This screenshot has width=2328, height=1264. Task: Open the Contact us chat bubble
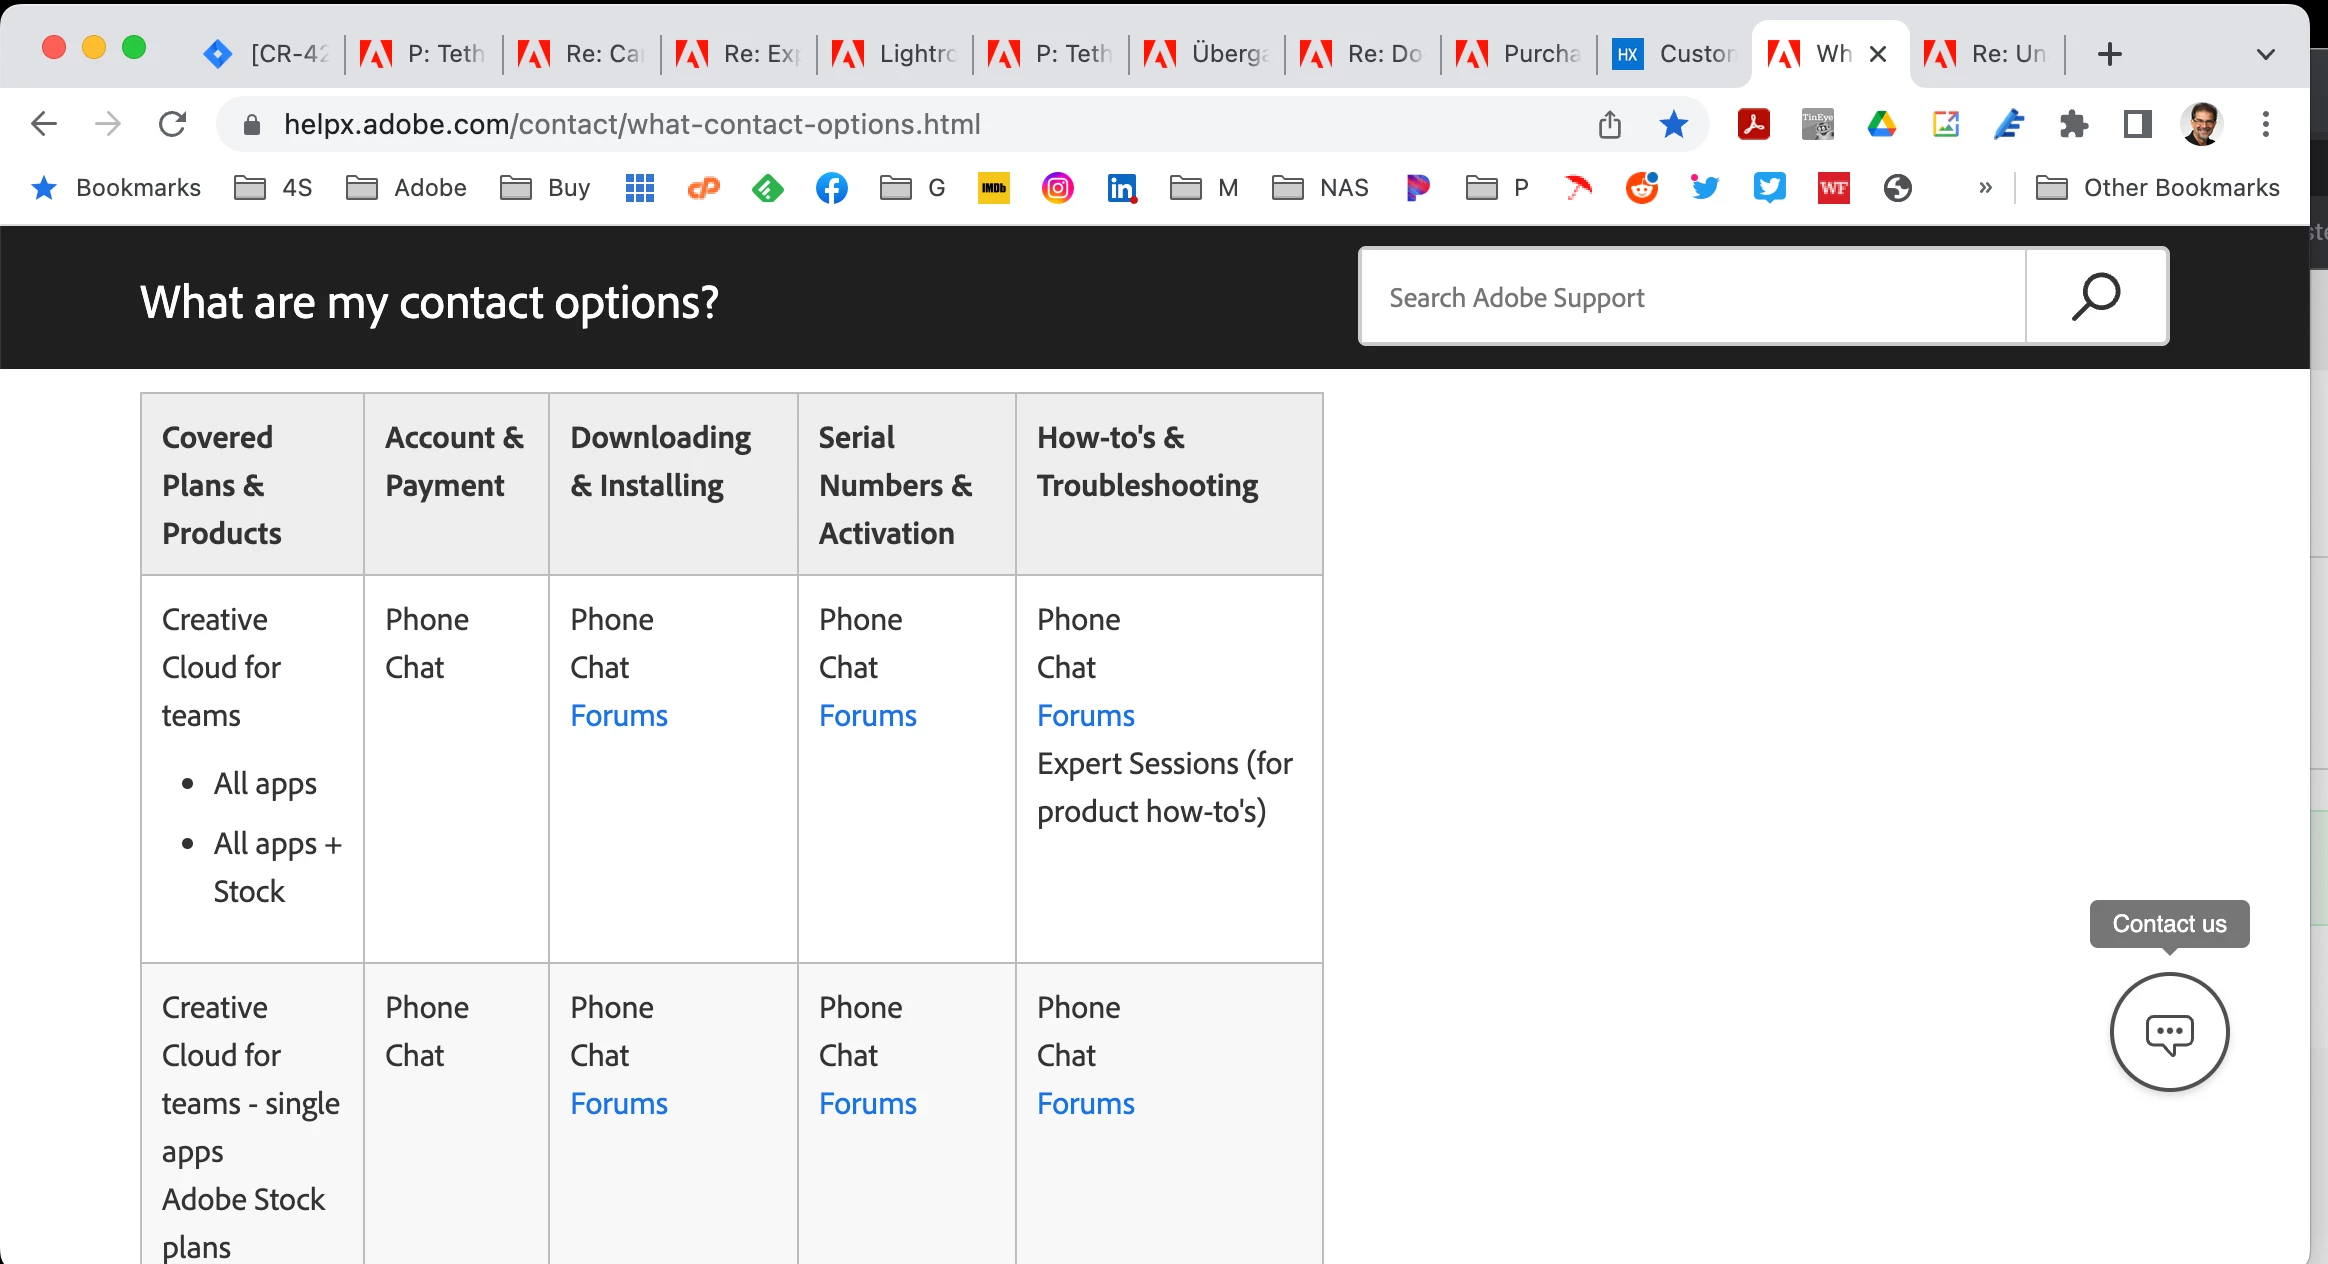click(2169, 1032)
